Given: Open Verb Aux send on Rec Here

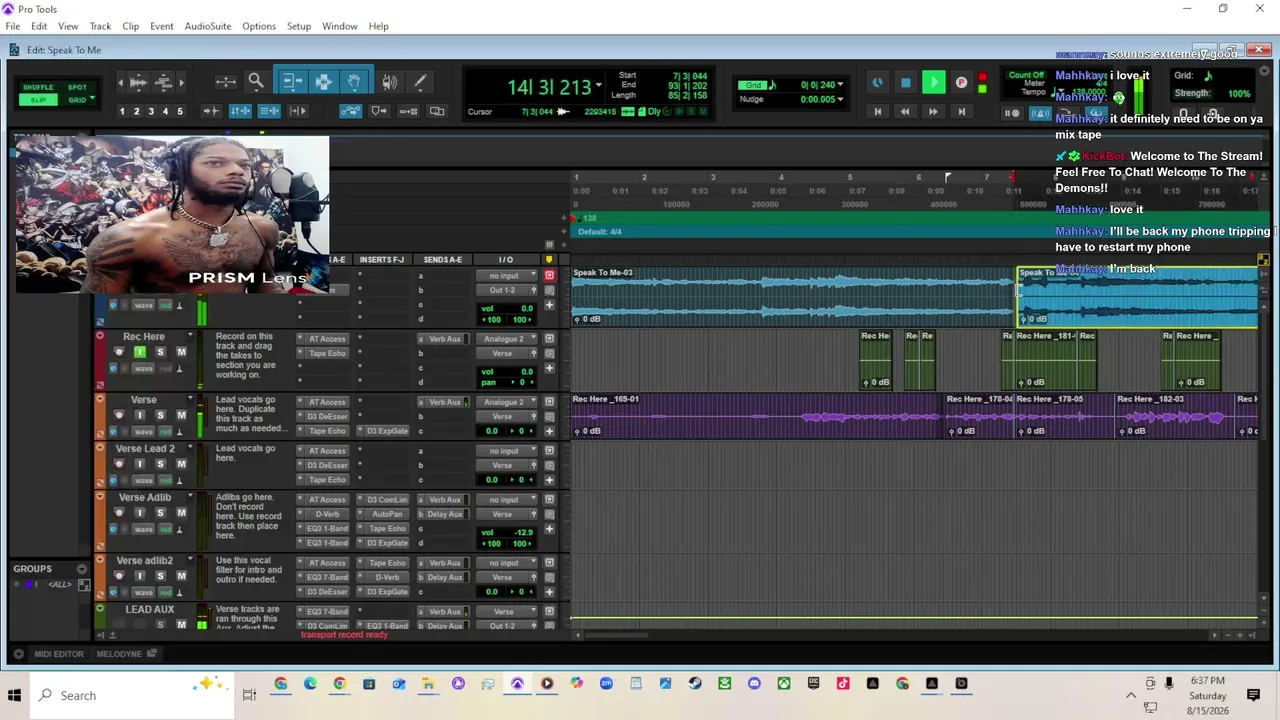Looking at the screenshot, I should pos(445,339).
